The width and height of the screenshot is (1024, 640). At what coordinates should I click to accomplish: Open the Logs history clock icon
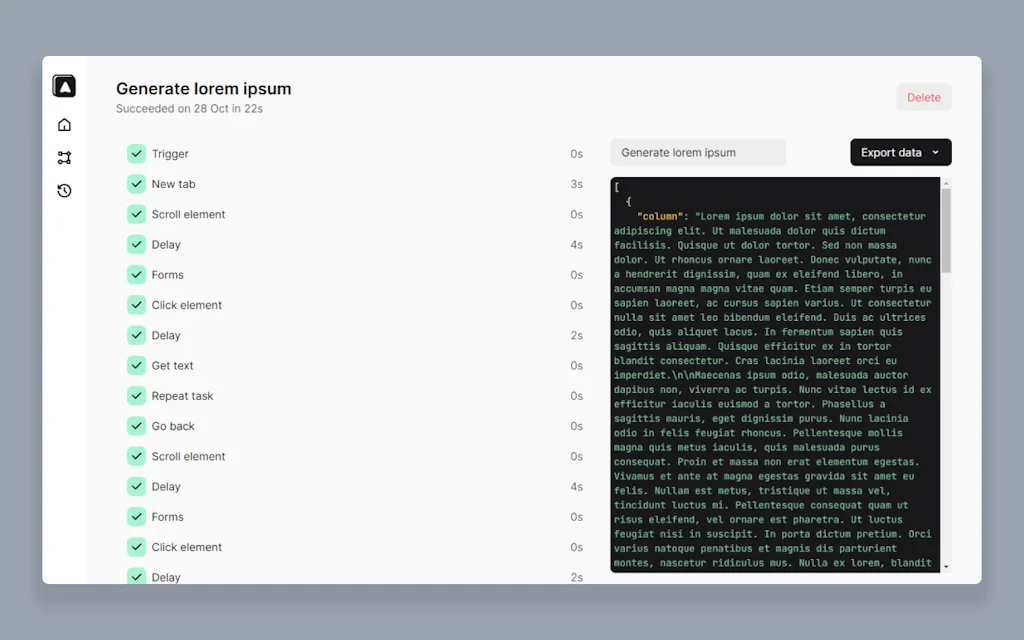point(64,190)
